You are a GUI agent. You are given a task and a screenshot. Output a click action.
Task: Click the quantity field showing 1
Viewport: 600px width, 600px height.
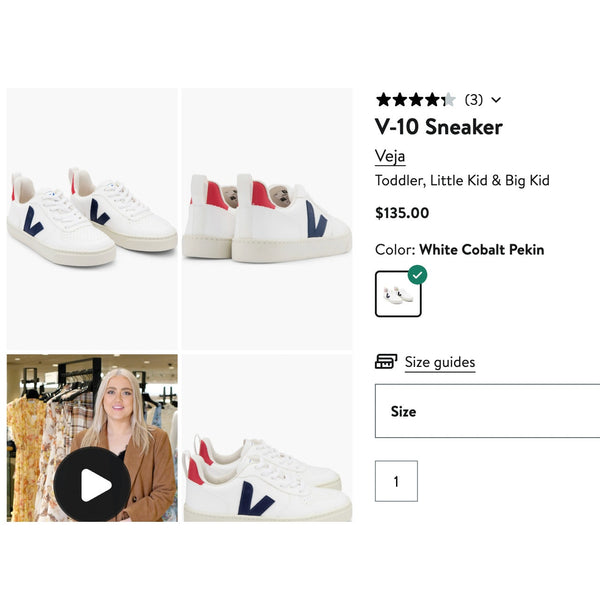[396, 481]
